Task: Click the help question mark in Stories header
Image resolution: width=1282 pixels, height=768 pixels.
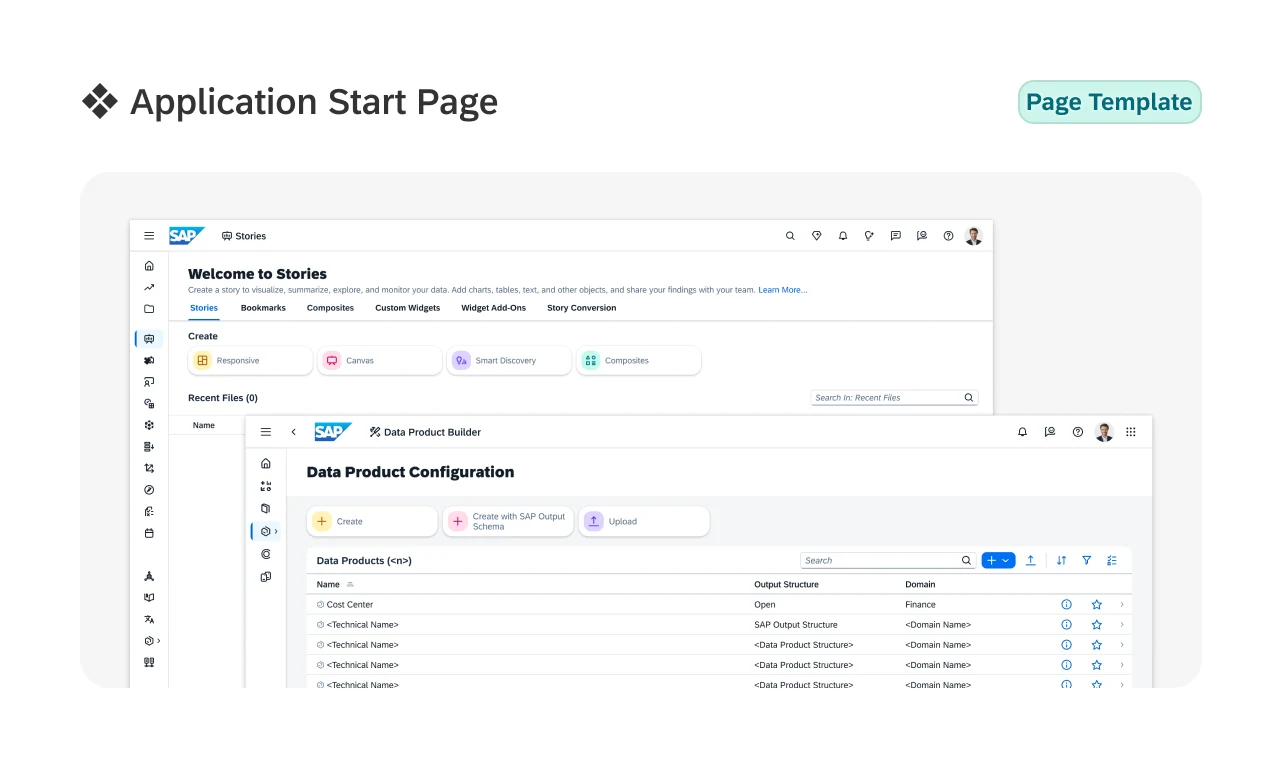Action: 949,236
